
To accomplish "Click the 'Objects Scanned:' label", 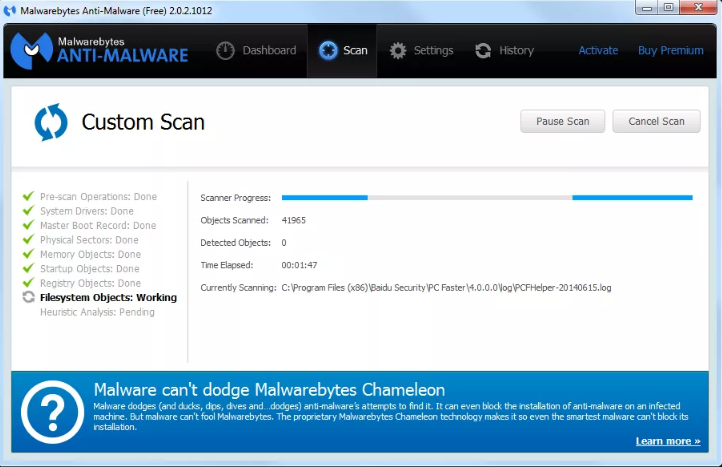I will (234, 220).
